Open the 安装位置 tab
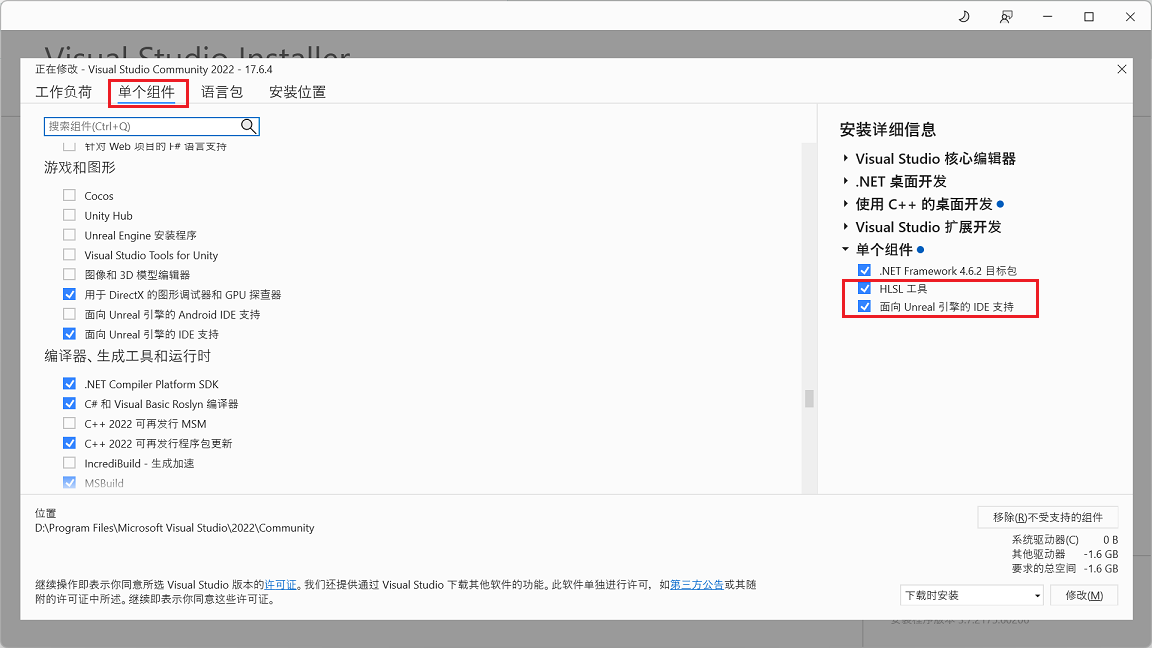 [298, 92]
